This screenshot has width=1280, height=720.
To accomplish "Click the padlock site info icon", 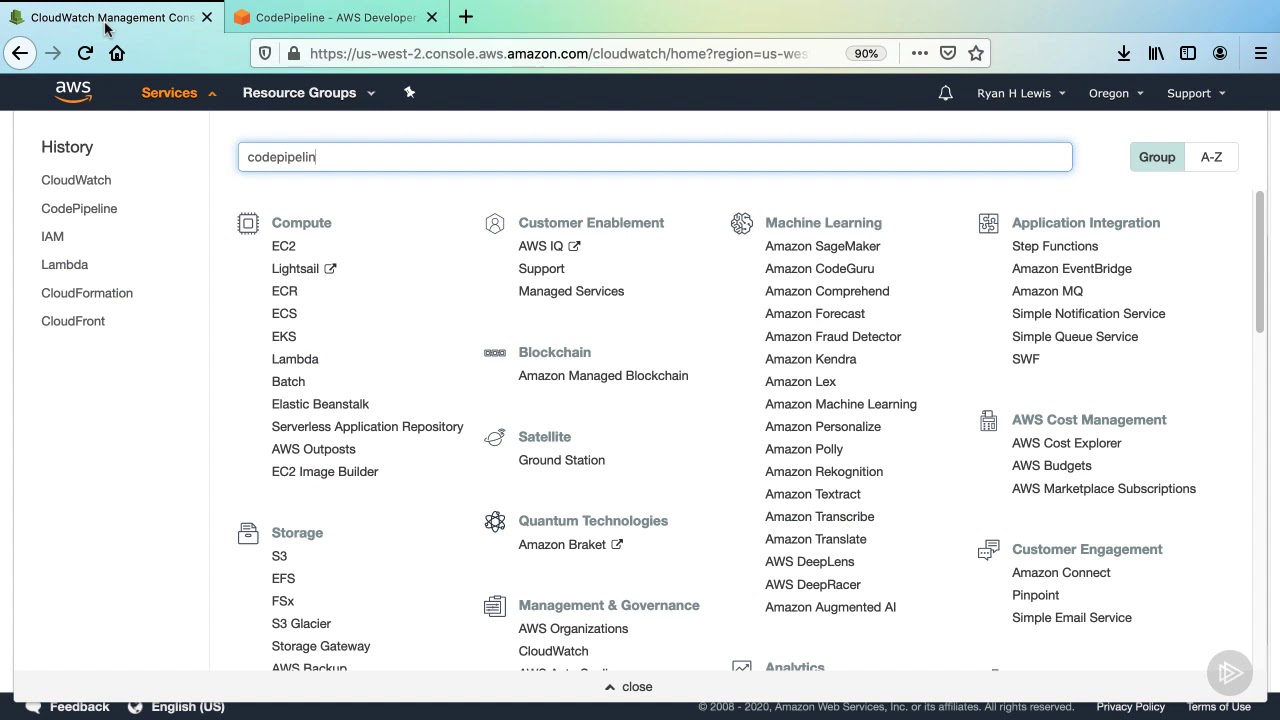I will (x=293, y=53).
